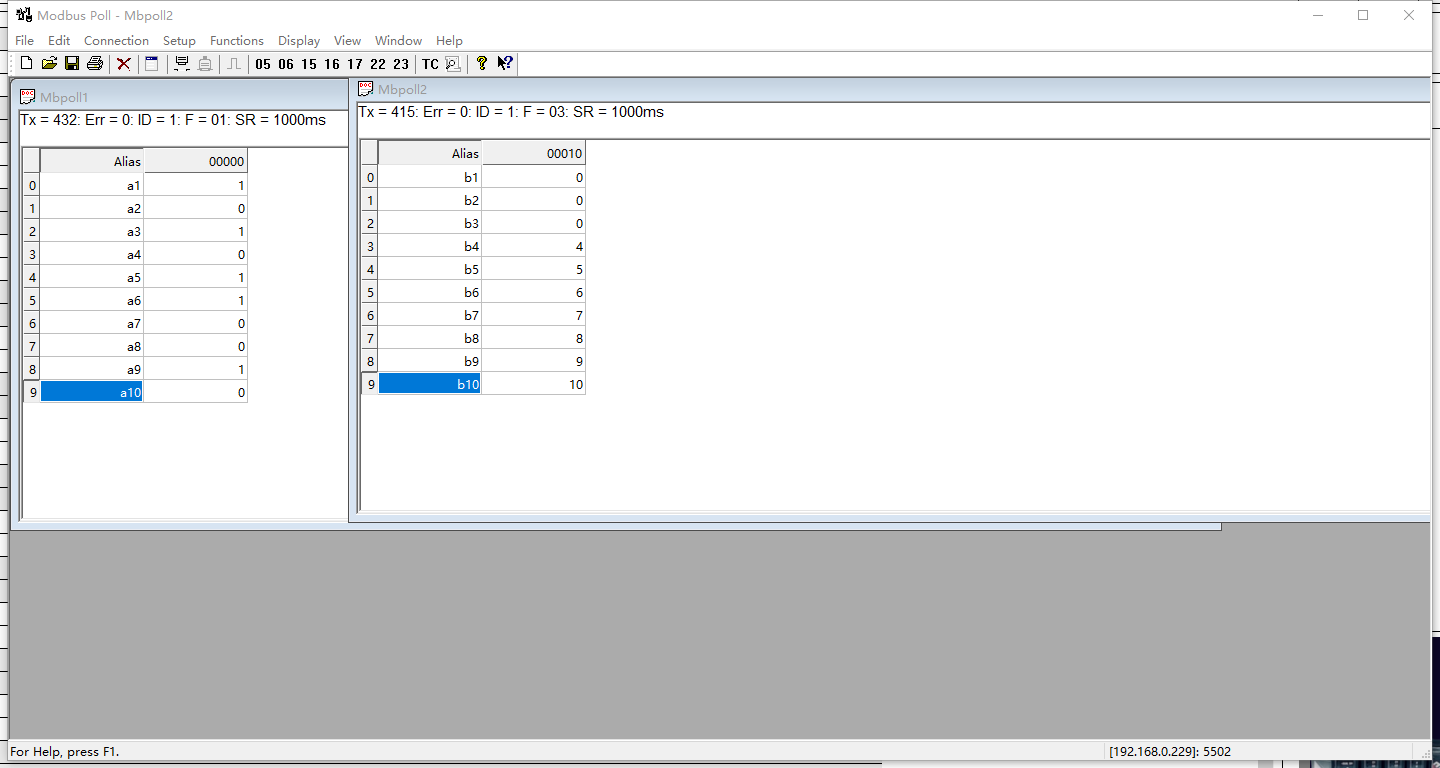Select function 16 in the toolbar
Image resolution: width=1440 pixels, height=768 pixels.
[332, 64]
